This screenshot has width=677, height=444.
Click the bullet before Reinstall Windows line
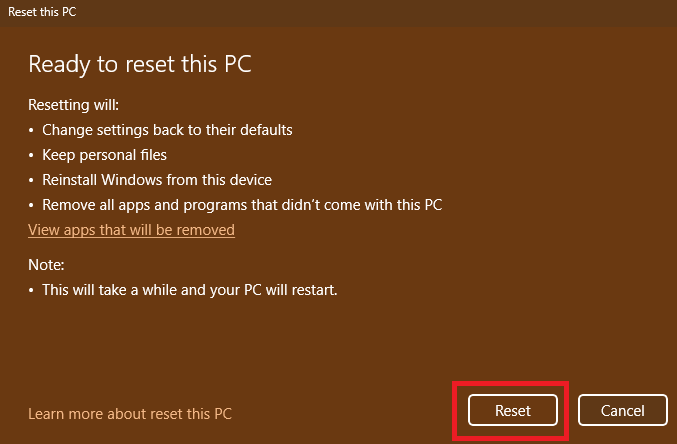[x=31, y=180]
